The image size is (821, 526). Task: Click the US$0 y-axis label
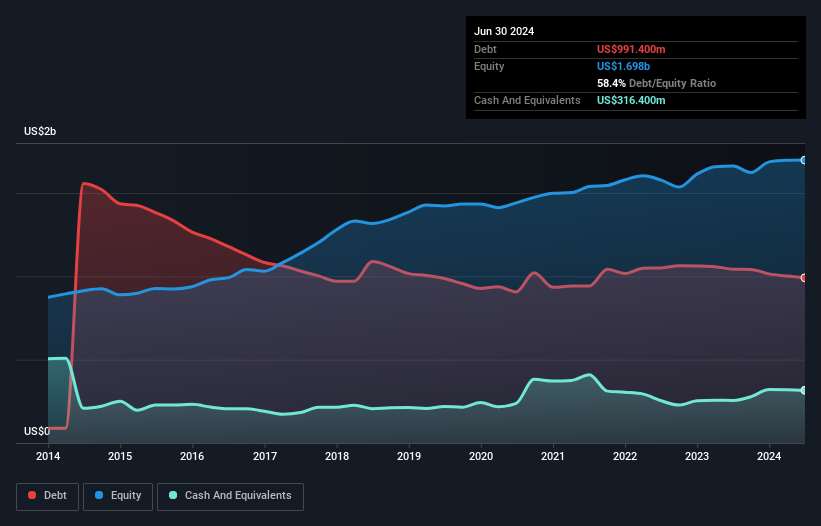coord(37,431)
